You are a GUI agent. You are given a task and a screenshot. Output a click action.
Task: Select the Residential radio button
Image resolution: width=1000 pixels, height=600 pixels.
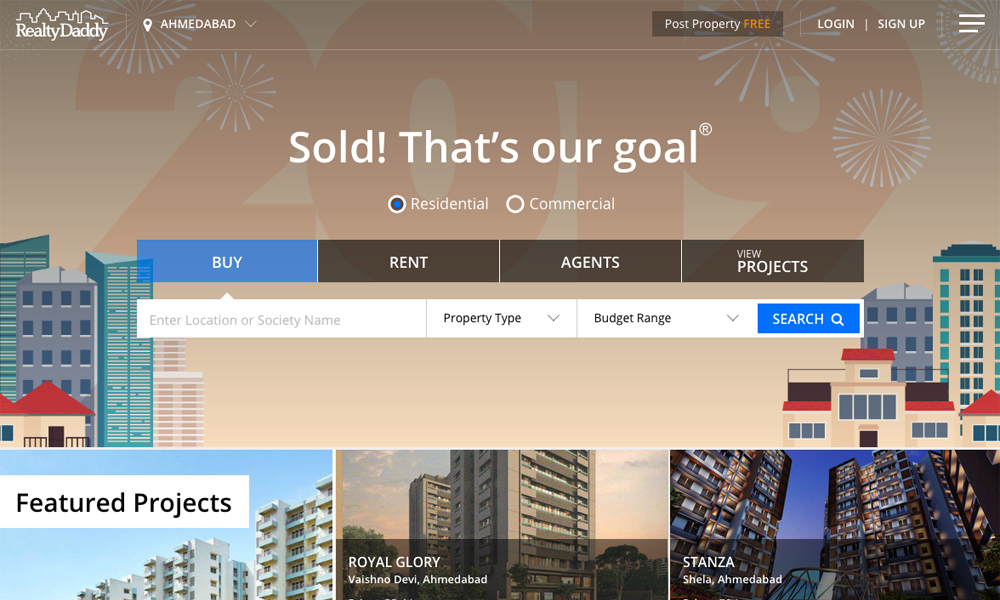(x=397, y=204)
